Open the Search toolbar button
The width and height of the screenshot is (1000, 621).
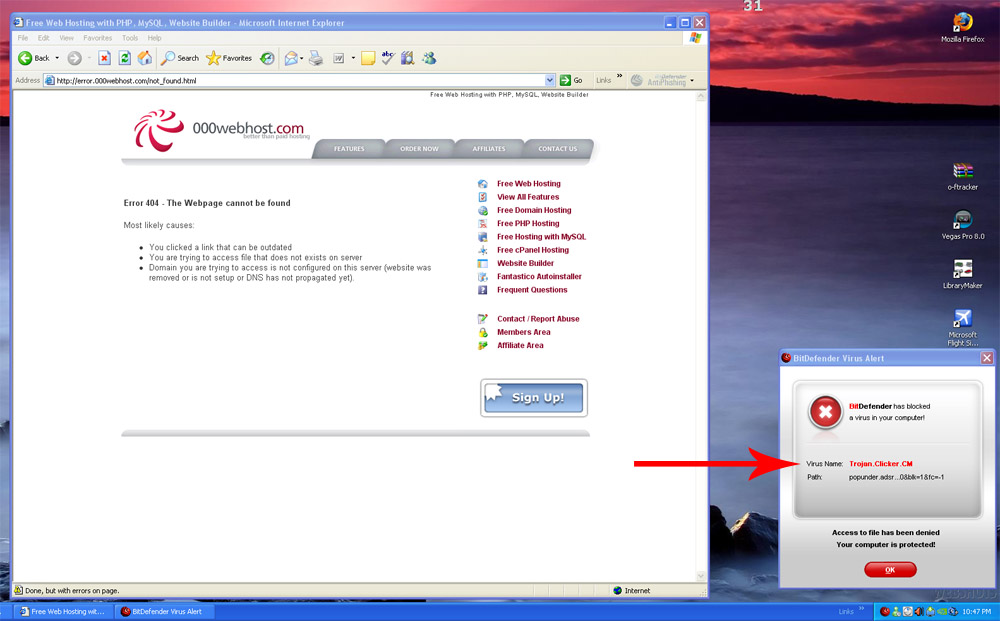pos(180,58)
